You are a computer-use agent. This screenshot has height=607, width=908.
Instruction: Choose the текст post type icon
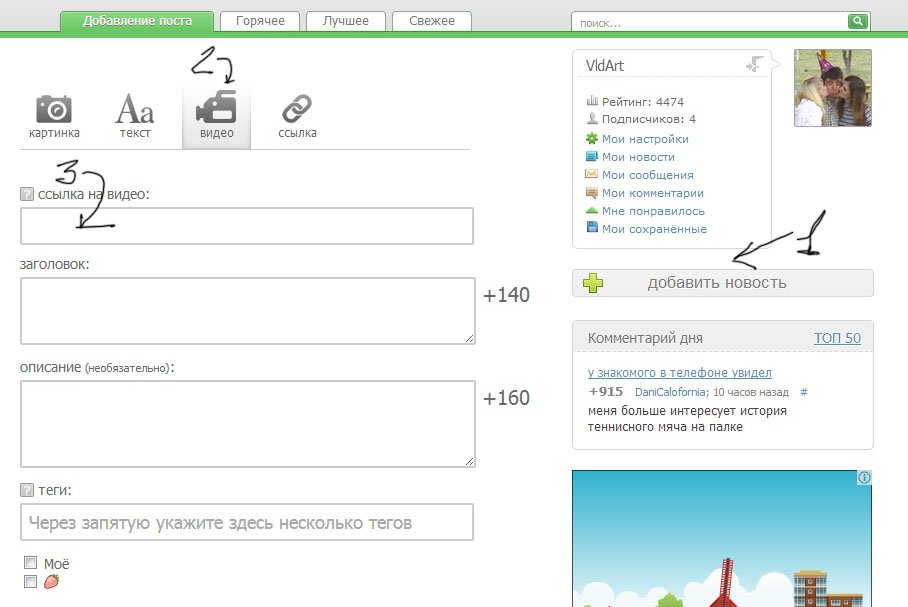coord(134,109)
